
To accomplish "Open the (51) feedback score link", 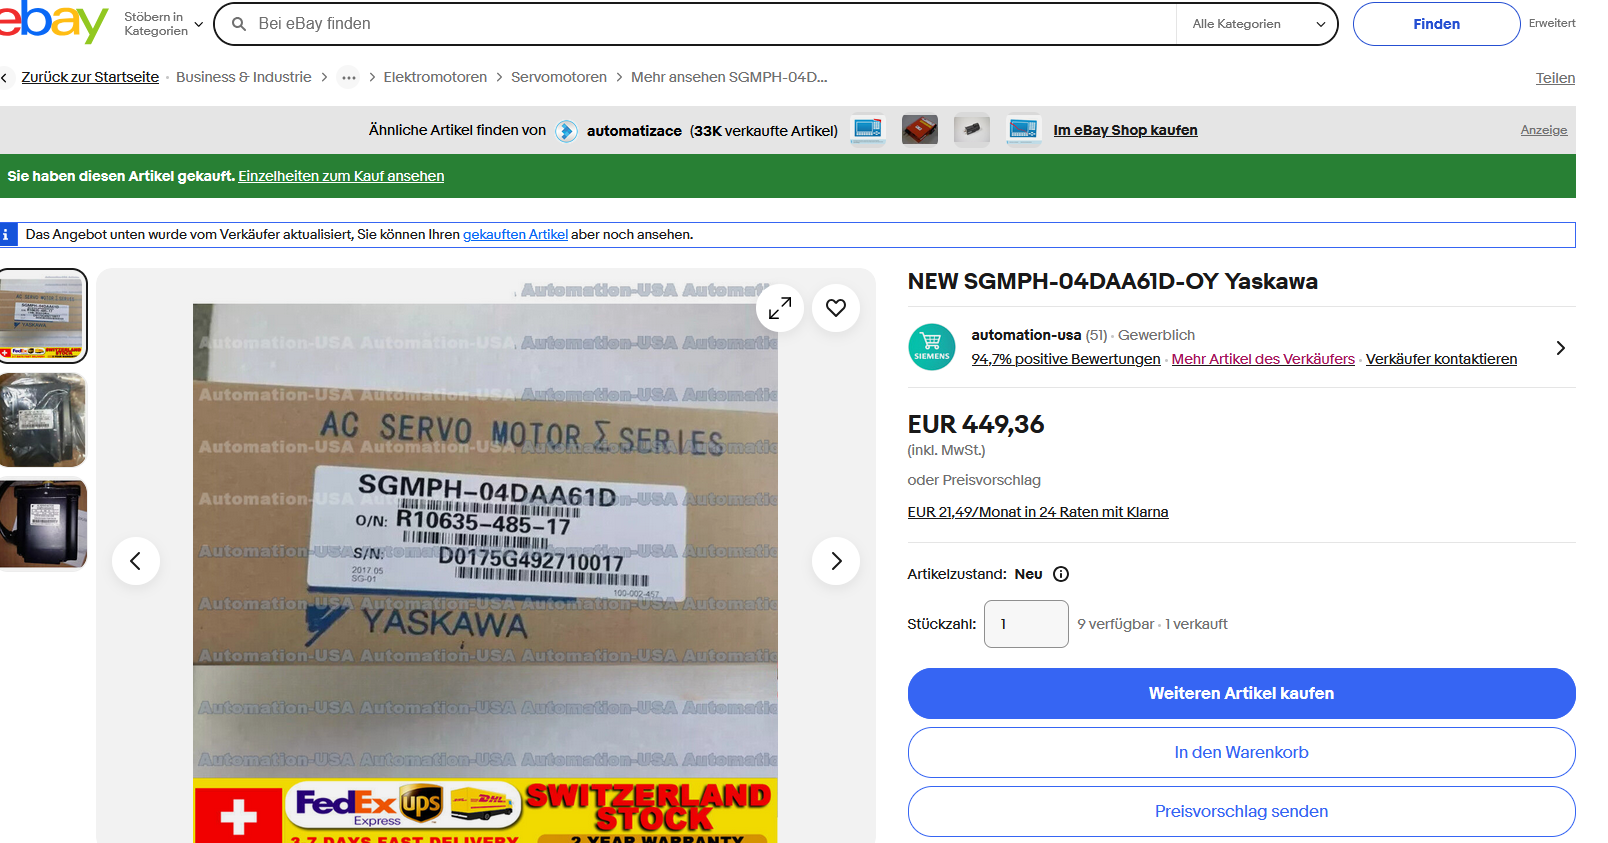I will click(1096, 335).
